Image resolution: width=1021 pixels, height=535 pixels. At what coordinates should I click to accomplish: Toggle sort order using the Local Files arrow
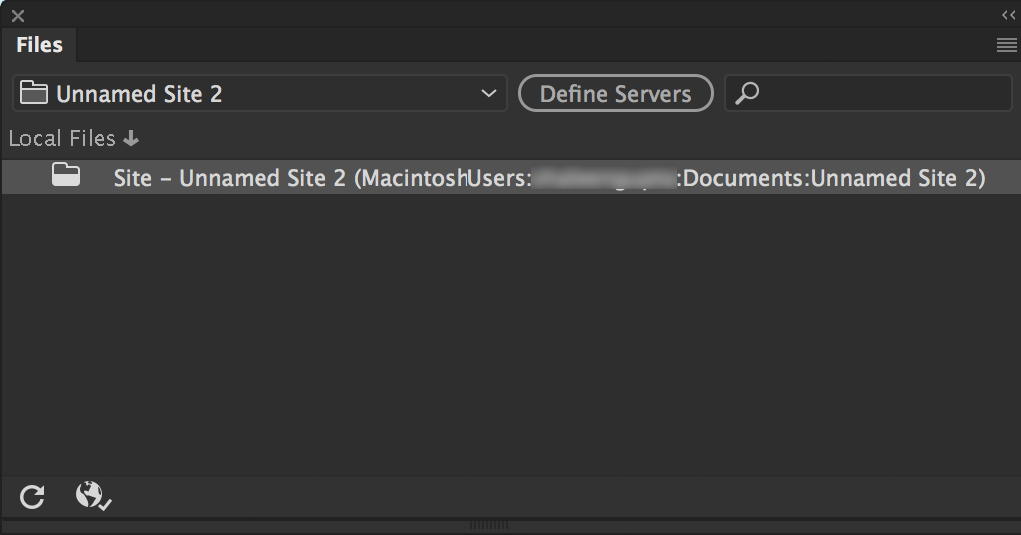point(131,139)
